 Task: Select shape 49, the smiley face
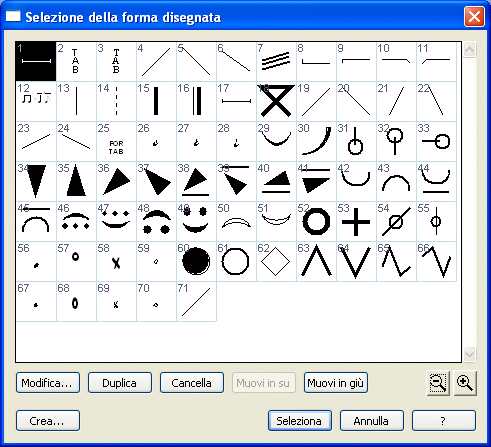click(x=196, y=221)
